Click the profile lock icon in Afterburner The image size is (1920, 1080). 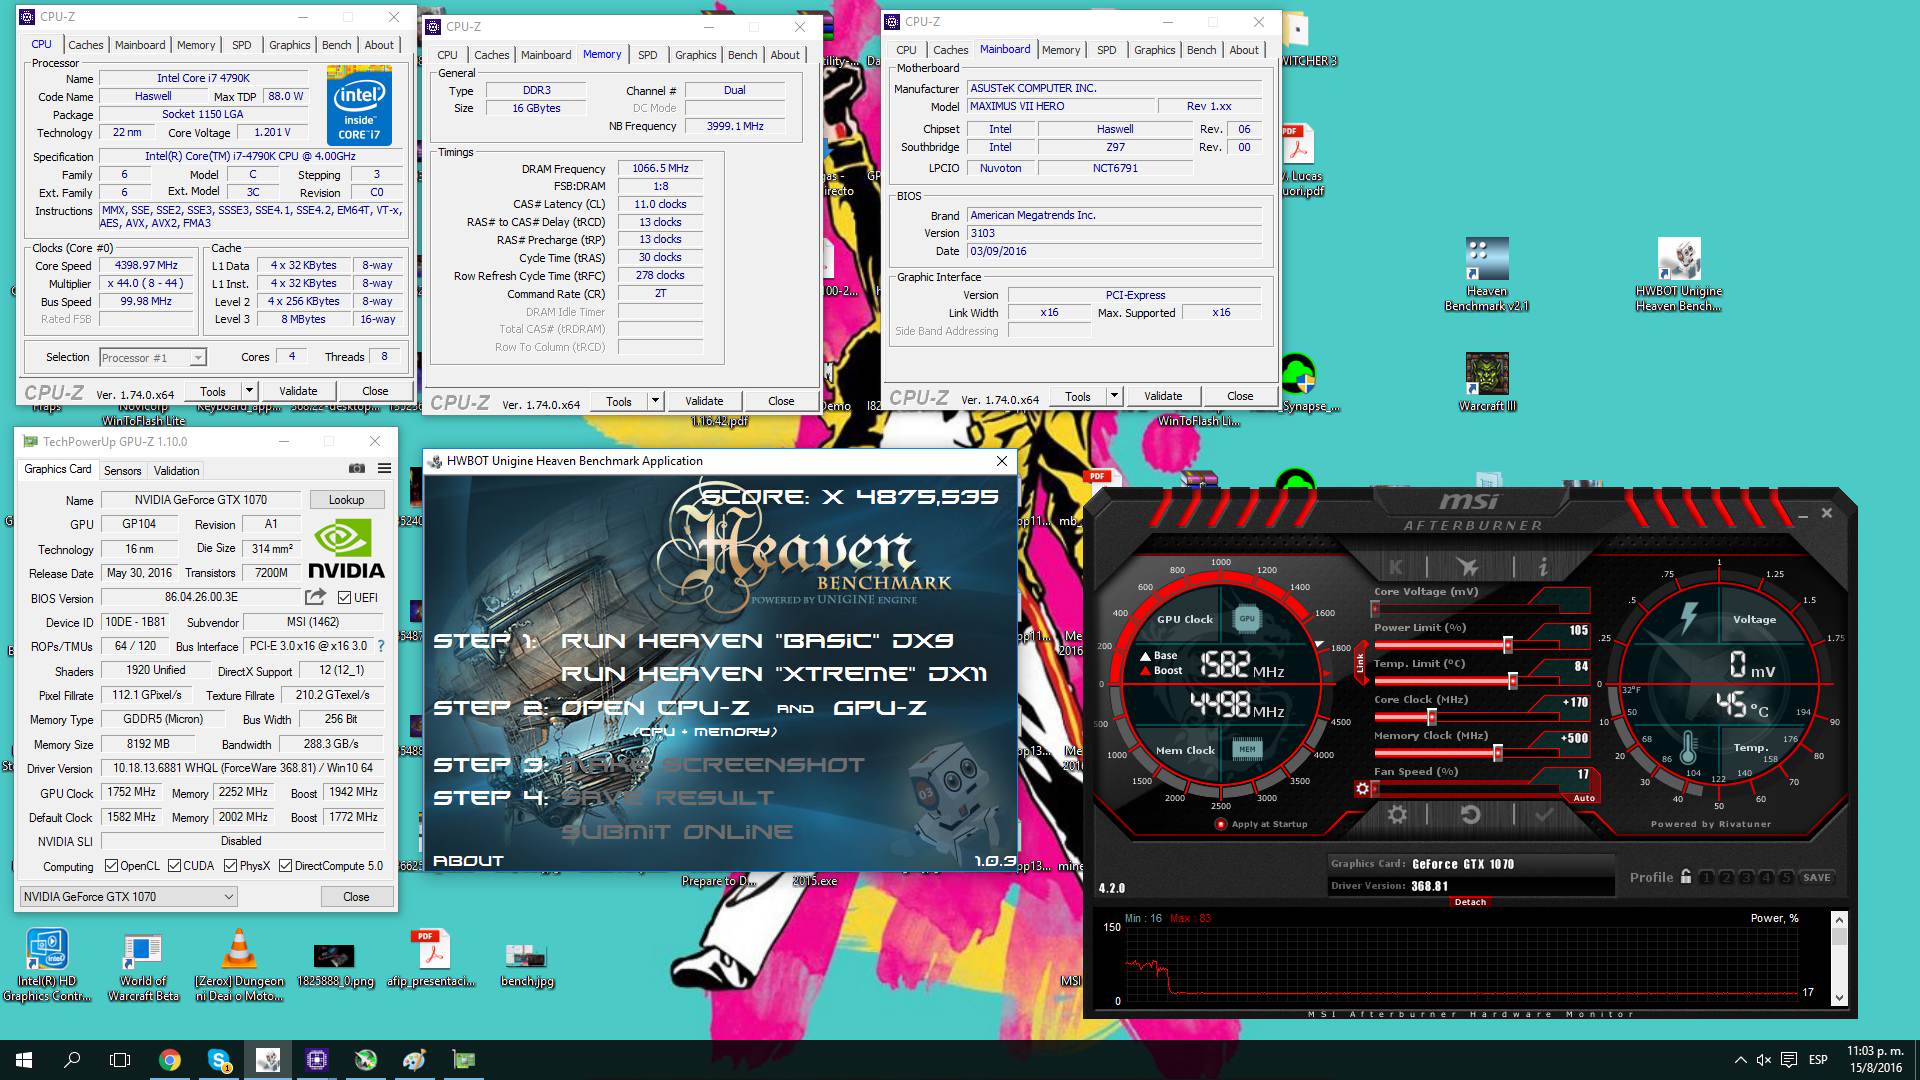1686,877
